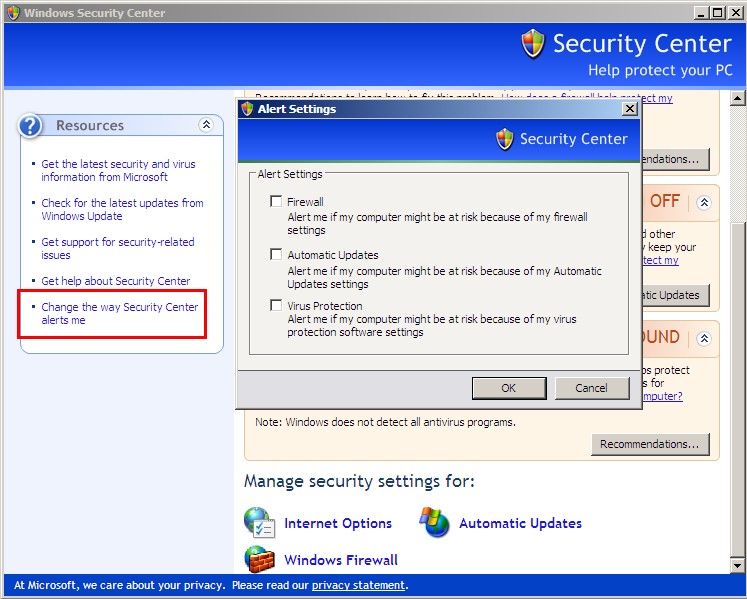Click the Windows Firewall brick wall icon
Screen dimensions: 747x599
pyautogui.click(x=260, y=559)
